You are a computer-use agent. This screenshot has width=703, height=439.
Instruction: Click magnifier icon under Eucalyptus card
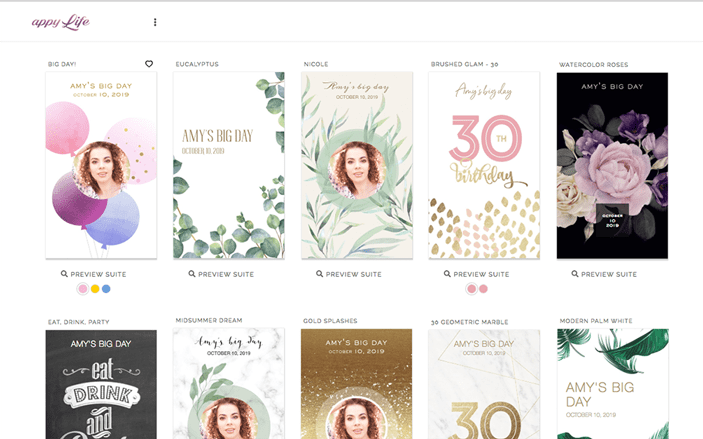pyautogui.click(x=192, y=274)
